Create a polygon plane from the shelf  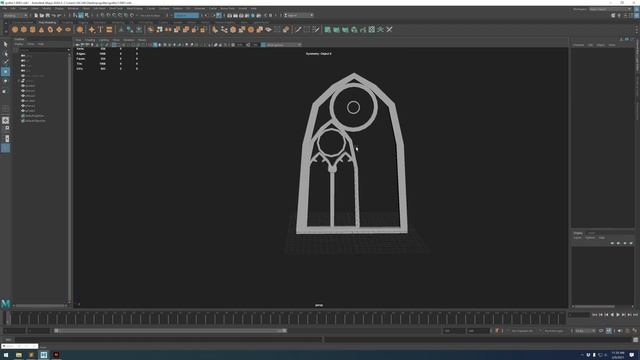(59, 29)
